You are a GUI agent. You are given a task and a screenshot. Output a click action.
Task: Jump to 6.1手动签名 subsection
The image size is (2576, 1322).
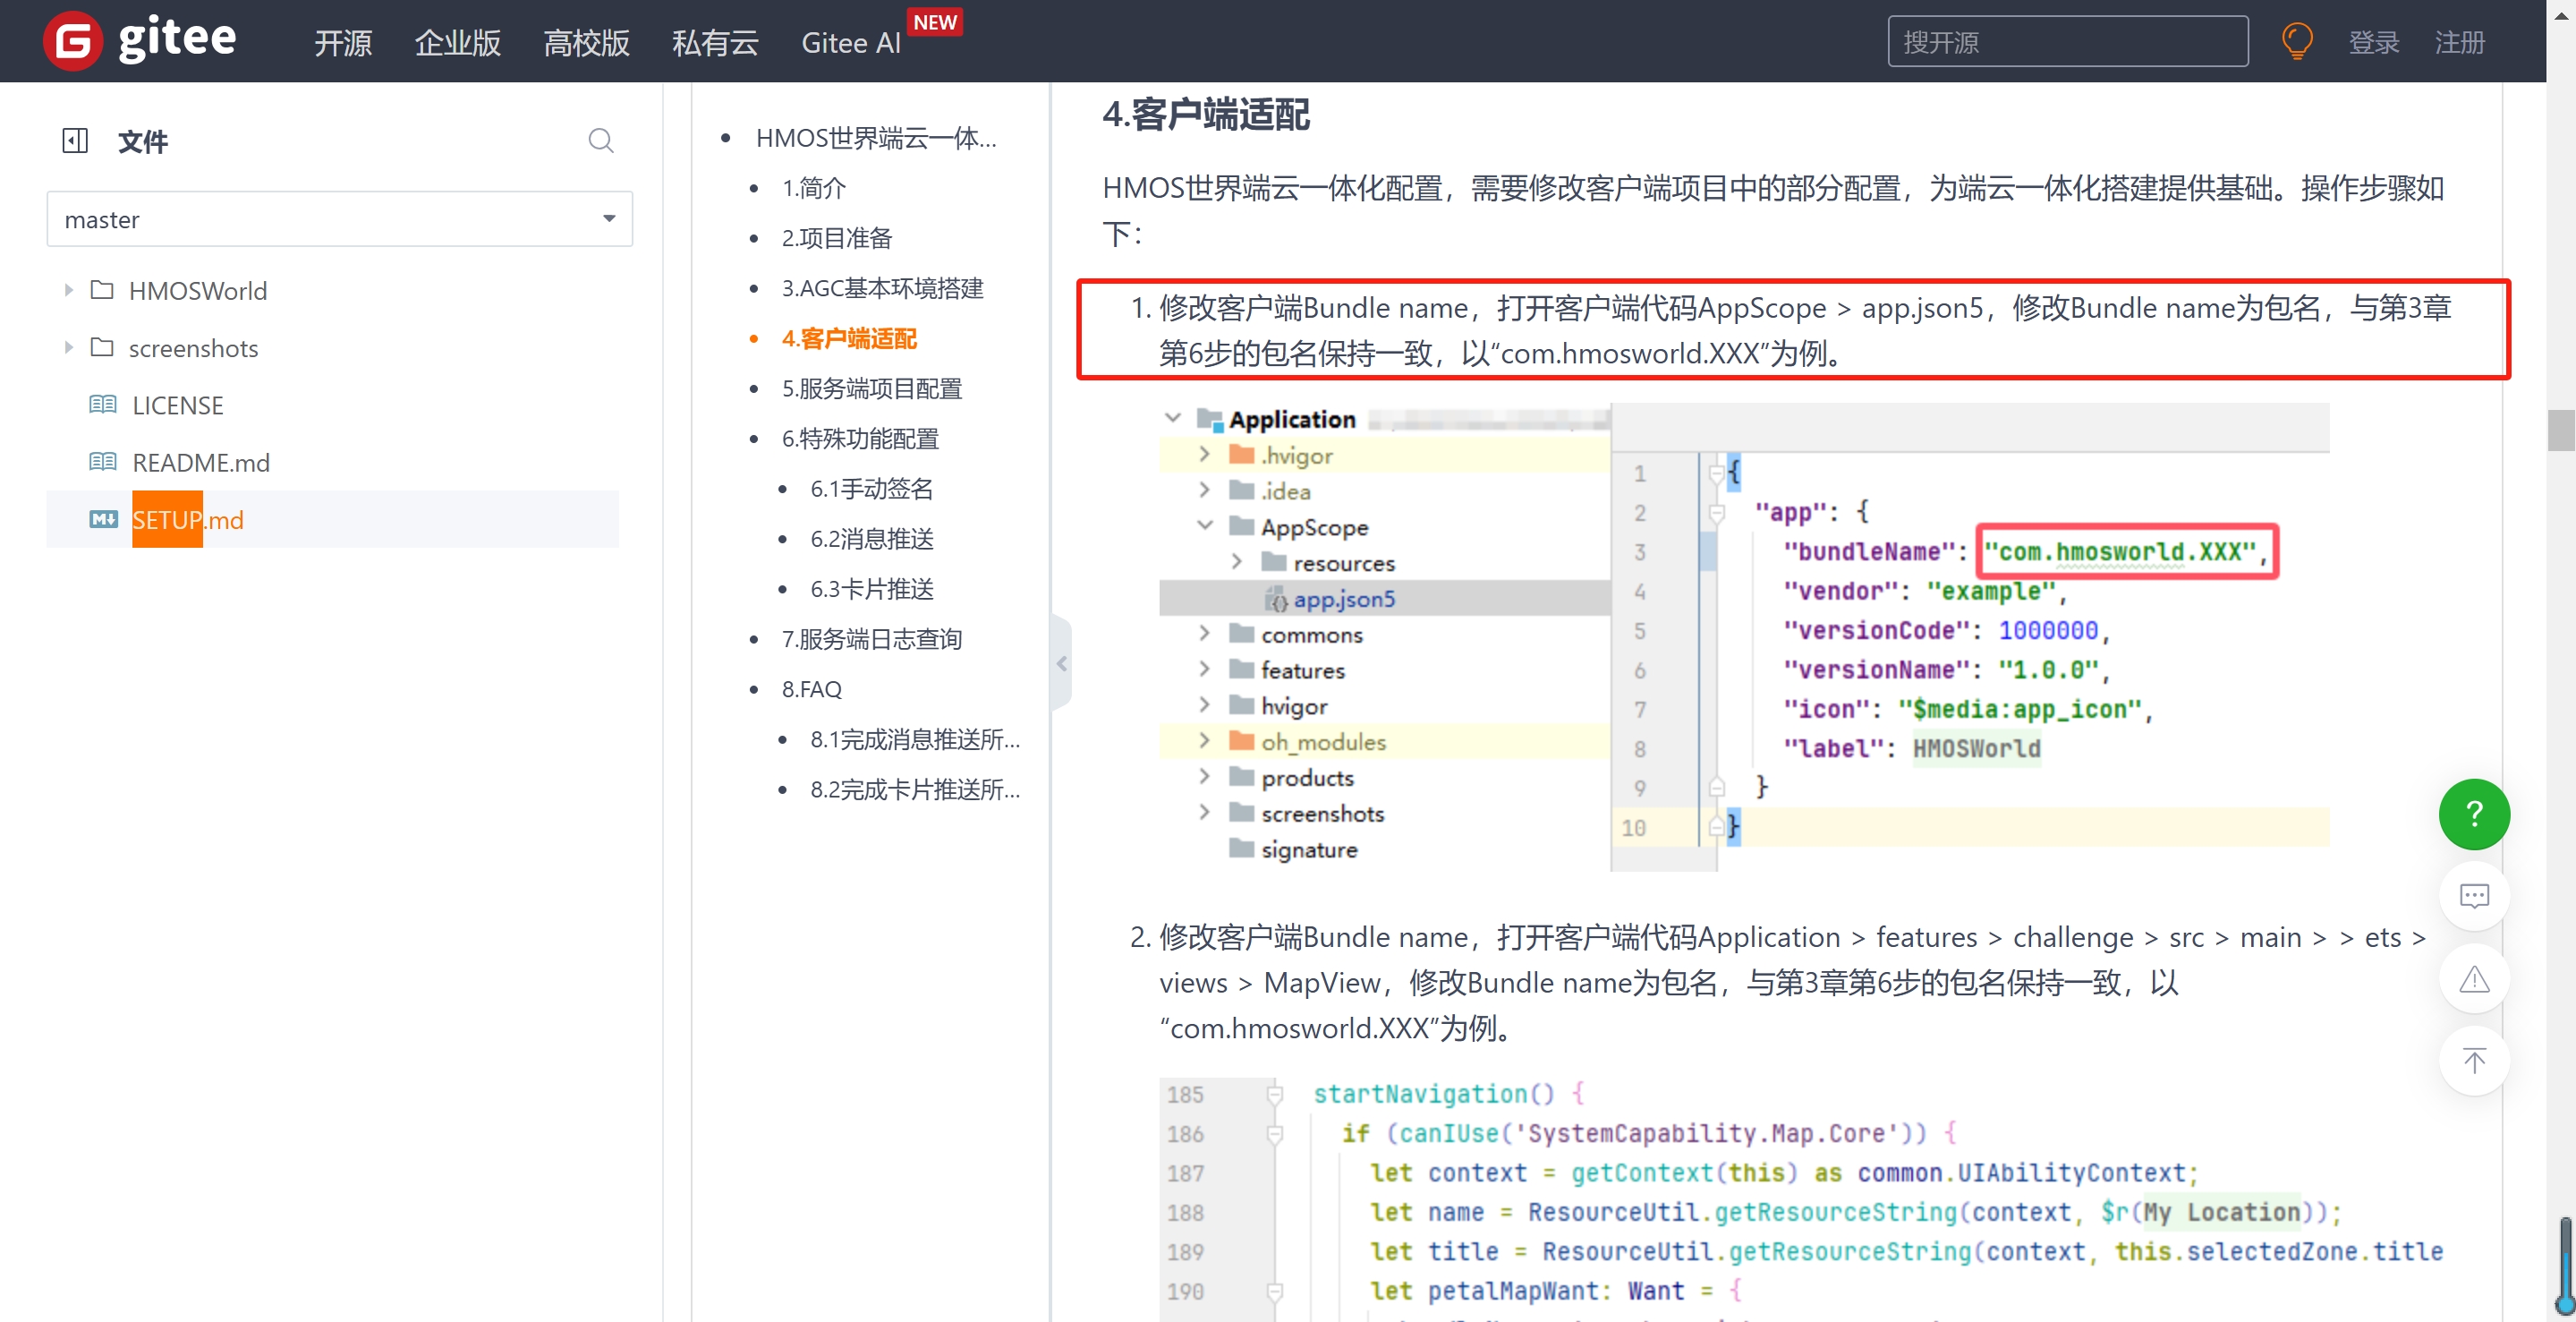(x=871, y=488)
